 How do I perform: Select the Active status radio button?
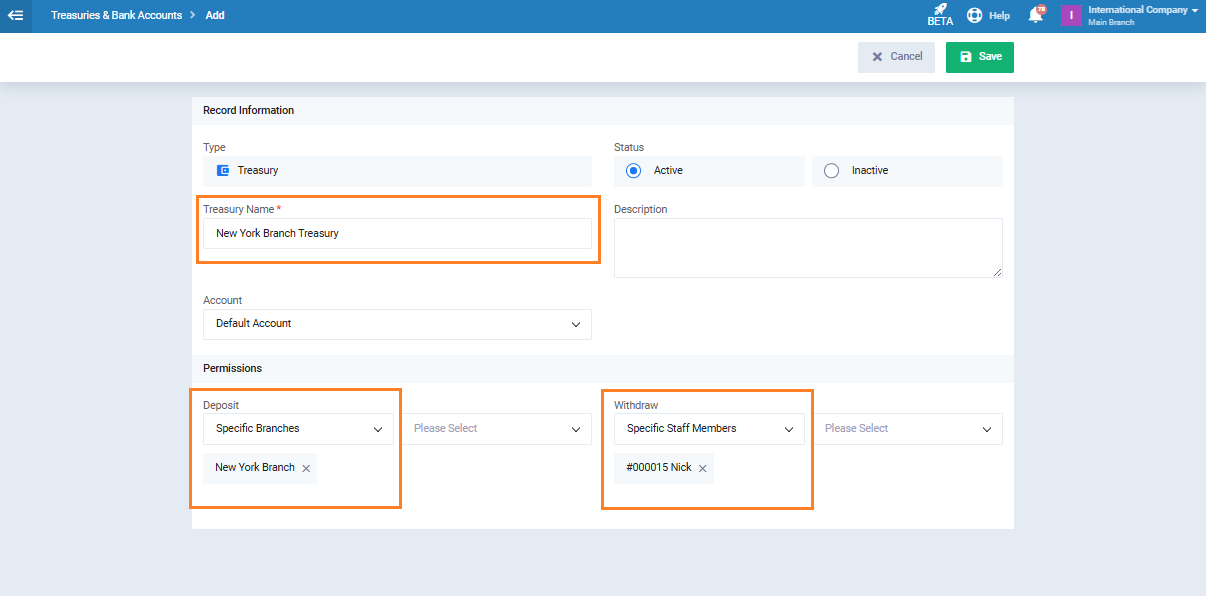633,171
